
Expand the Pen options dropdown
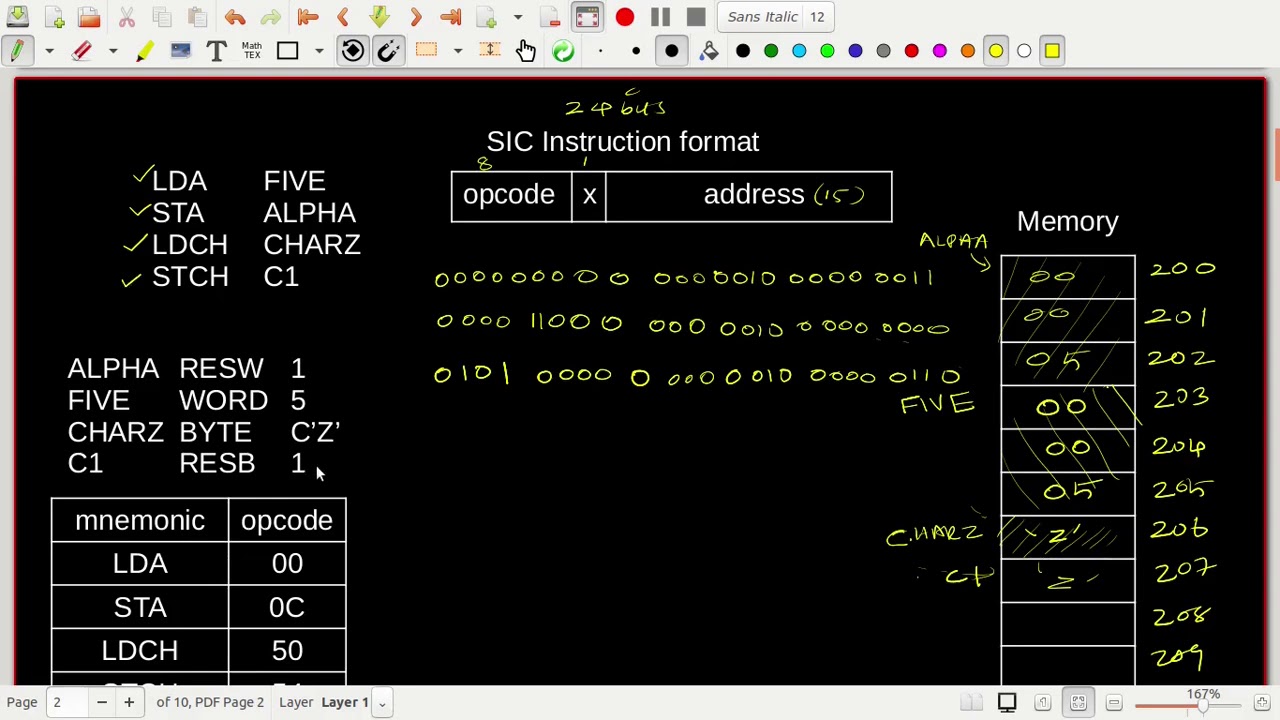pos(48,51)
